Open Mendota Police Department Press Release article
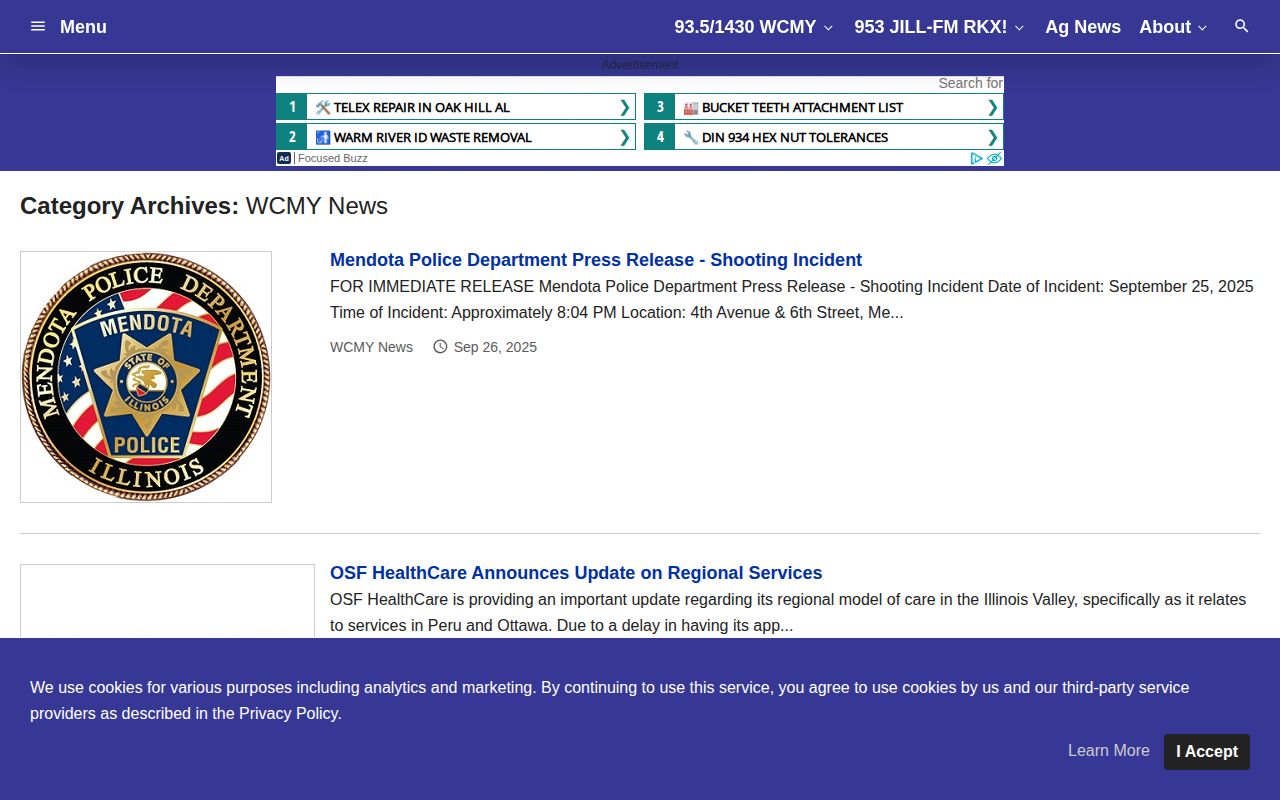The width and height of the screenshot is (1280, 800). [596, 260]
